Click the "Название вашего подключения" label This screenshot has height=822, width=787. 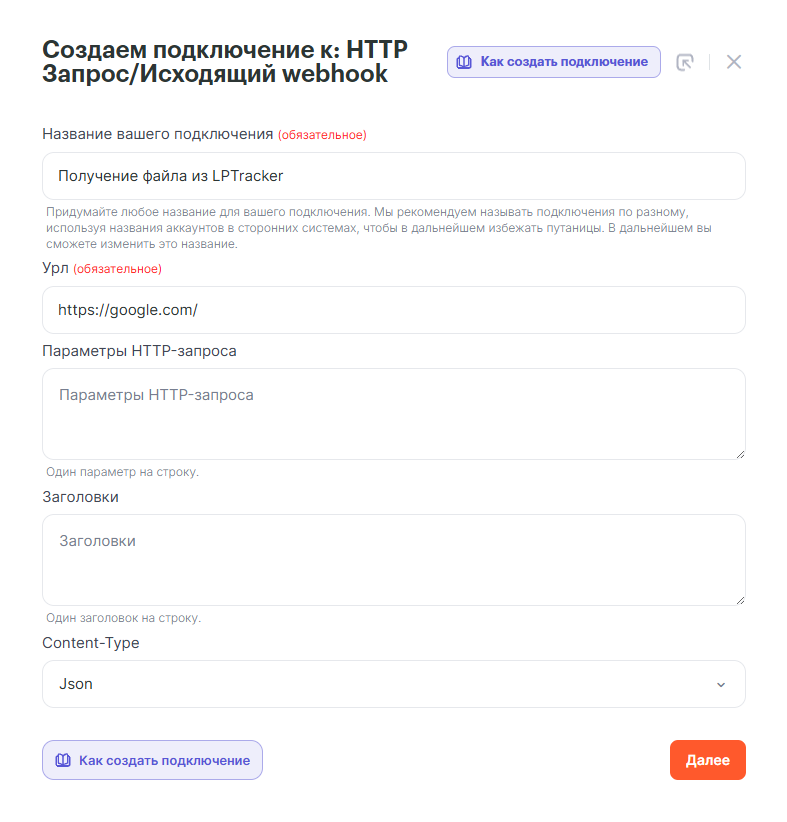(x=158, y=134)
